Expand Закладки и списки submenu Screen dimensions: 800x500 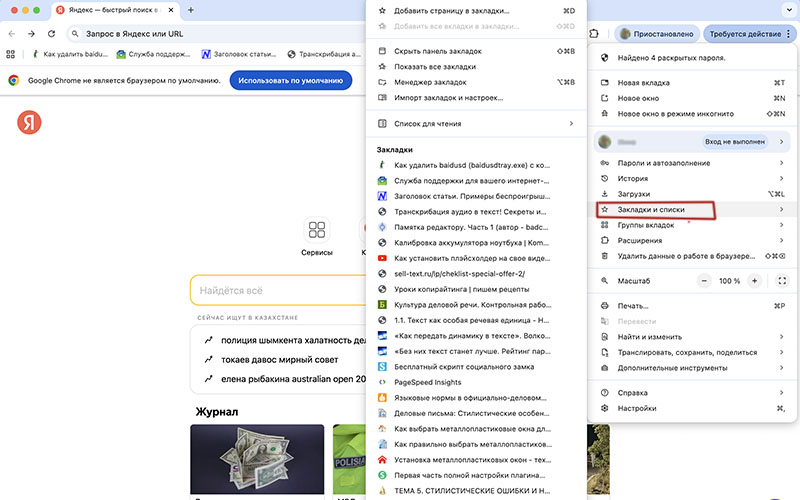tap(692, 210)
